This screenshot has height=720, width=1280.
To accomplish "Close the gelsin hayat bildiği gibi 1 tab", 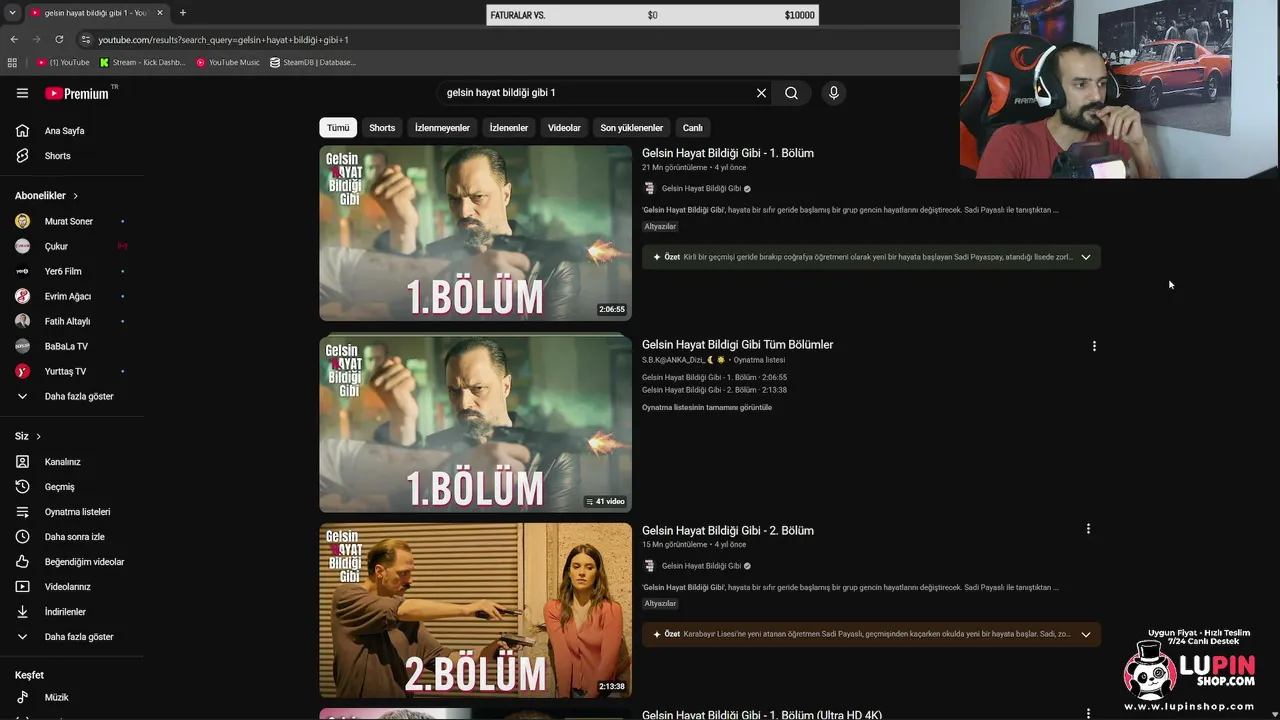I will (x=159, y=13).
